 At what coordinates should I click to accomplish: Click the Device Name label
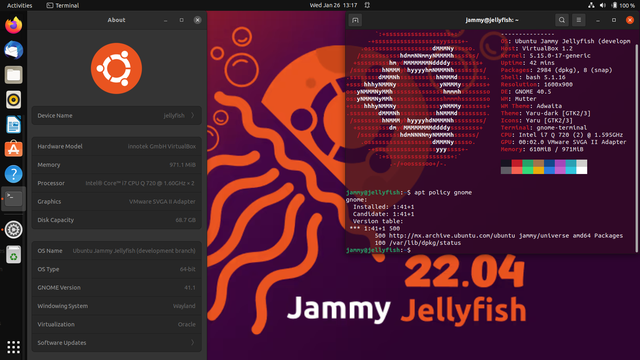[x=55, y=116]
